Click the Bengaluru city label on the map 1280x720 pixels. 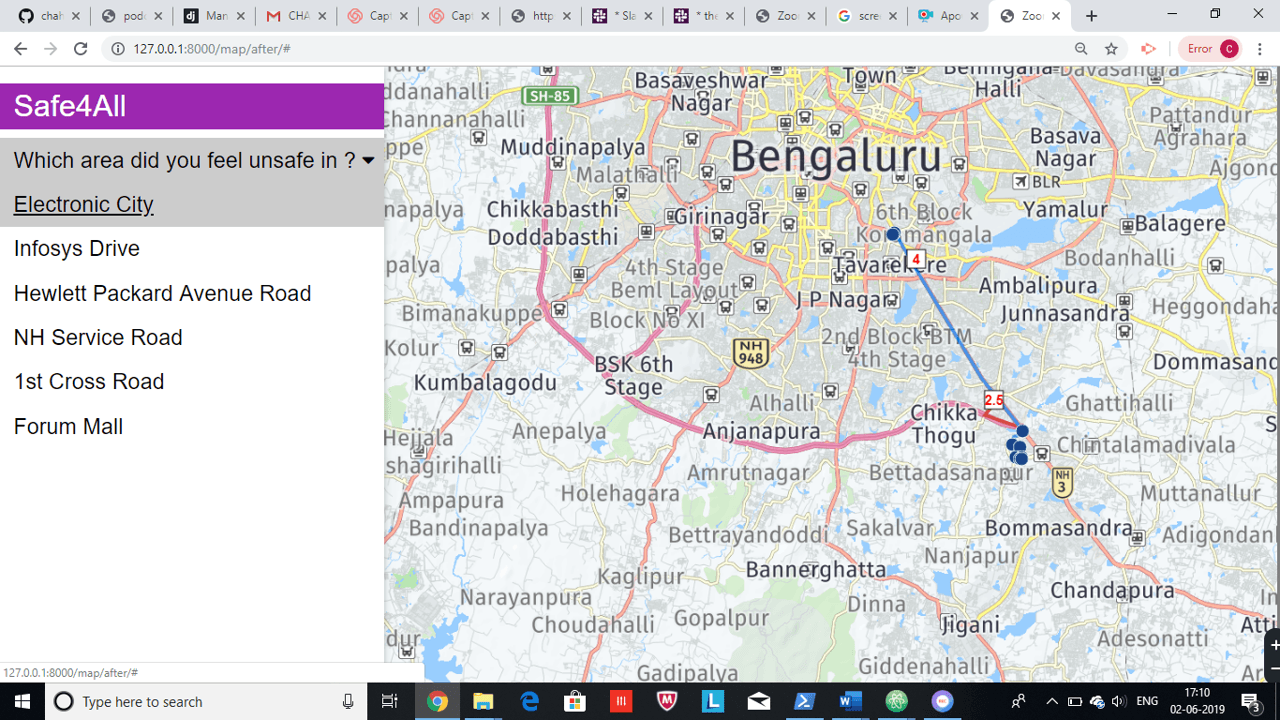[x=836, y=157]
